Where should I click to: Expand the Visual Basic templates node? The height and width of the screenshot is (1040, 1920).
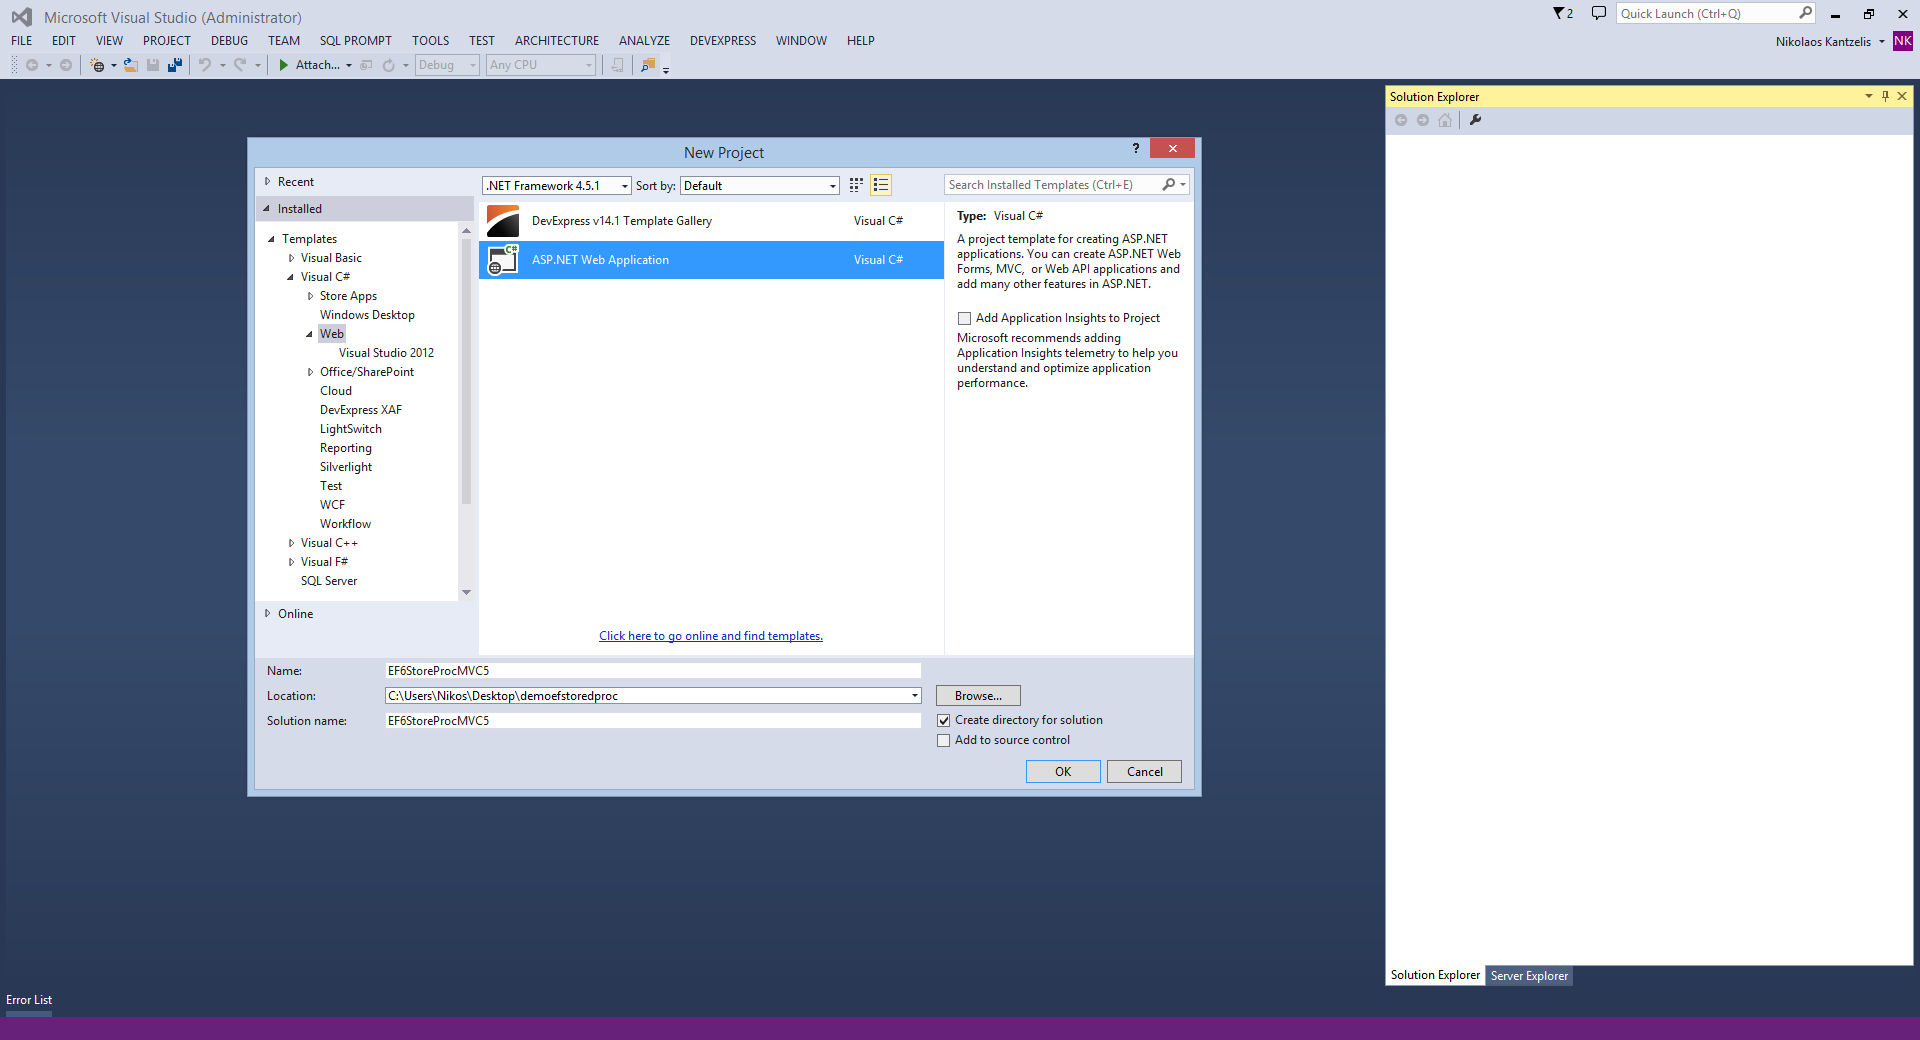pyautogui.click(x=291, y=258)
